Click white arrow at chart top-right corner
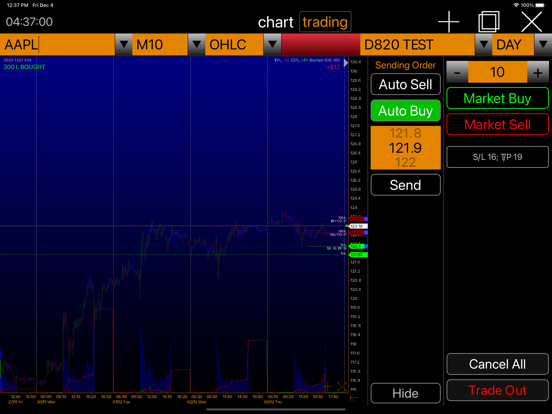 click(346, 63)
